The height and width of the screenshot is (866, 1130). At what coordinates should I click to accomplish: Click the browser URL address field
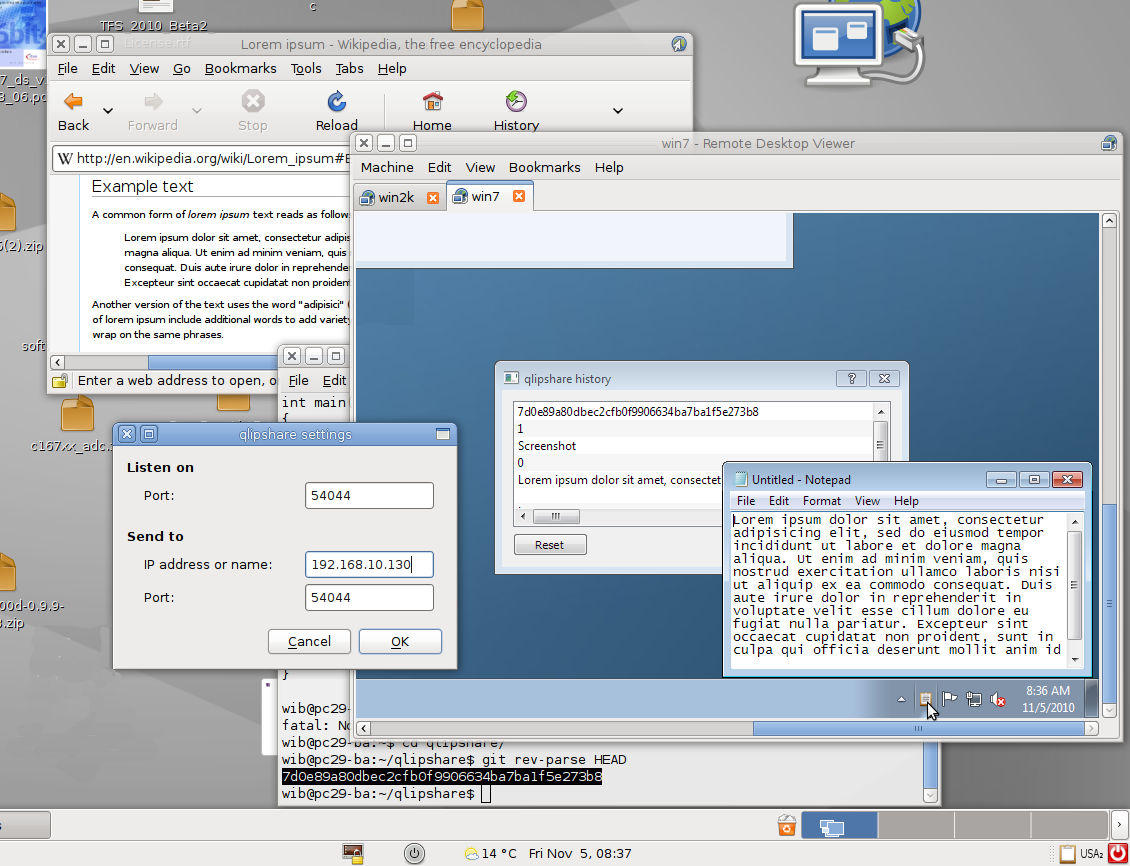click(x=200, y=159)
